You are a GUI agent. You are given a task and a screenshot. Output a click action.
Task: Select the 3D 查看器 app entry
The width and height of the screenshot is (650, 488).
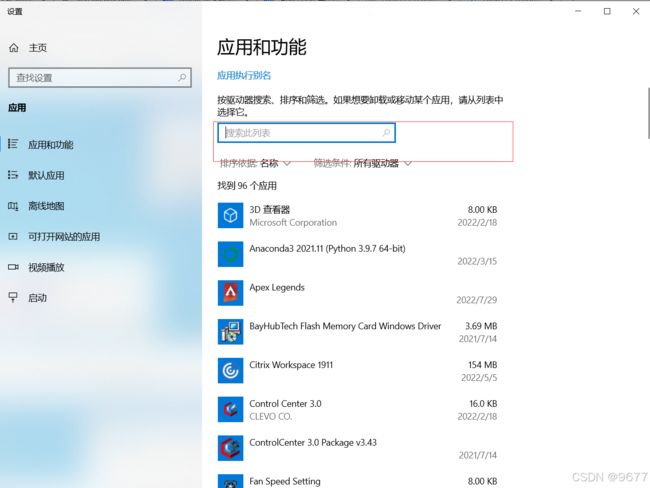tap(357, 216)
